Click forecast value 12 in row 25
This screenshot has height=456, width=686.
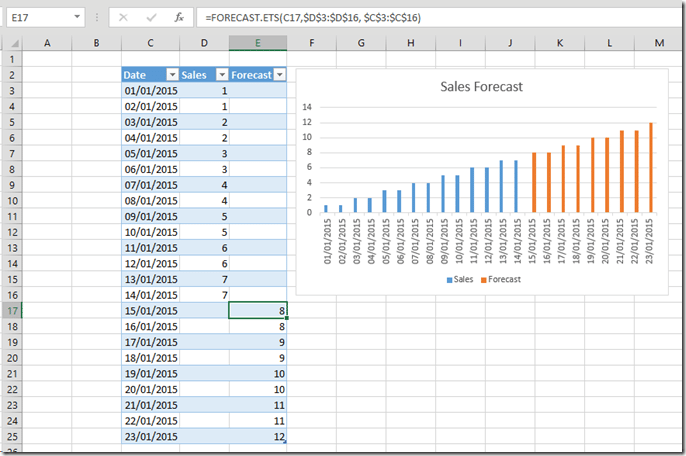click(x=258, y=436)
